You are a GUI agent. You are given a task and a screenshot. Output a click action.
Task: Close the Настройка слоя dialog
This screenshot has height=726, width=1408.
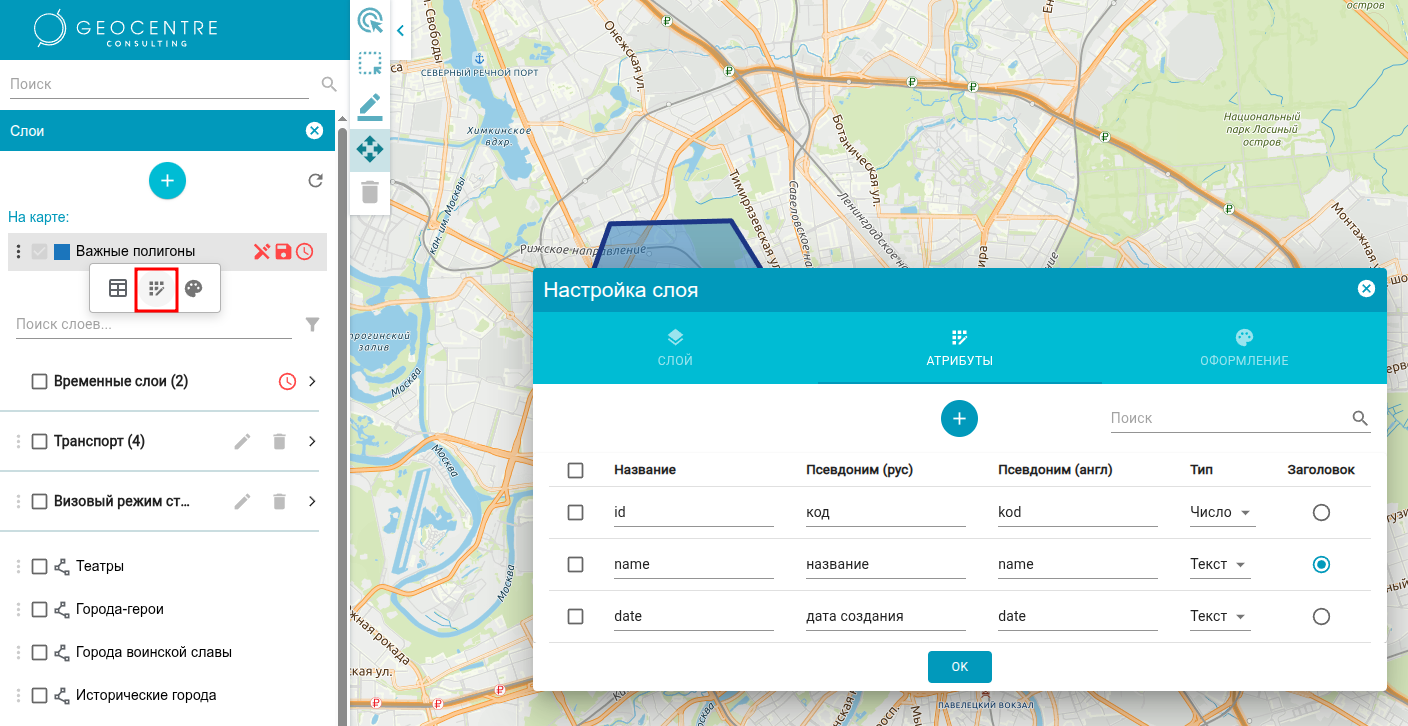click(1366, 289)
